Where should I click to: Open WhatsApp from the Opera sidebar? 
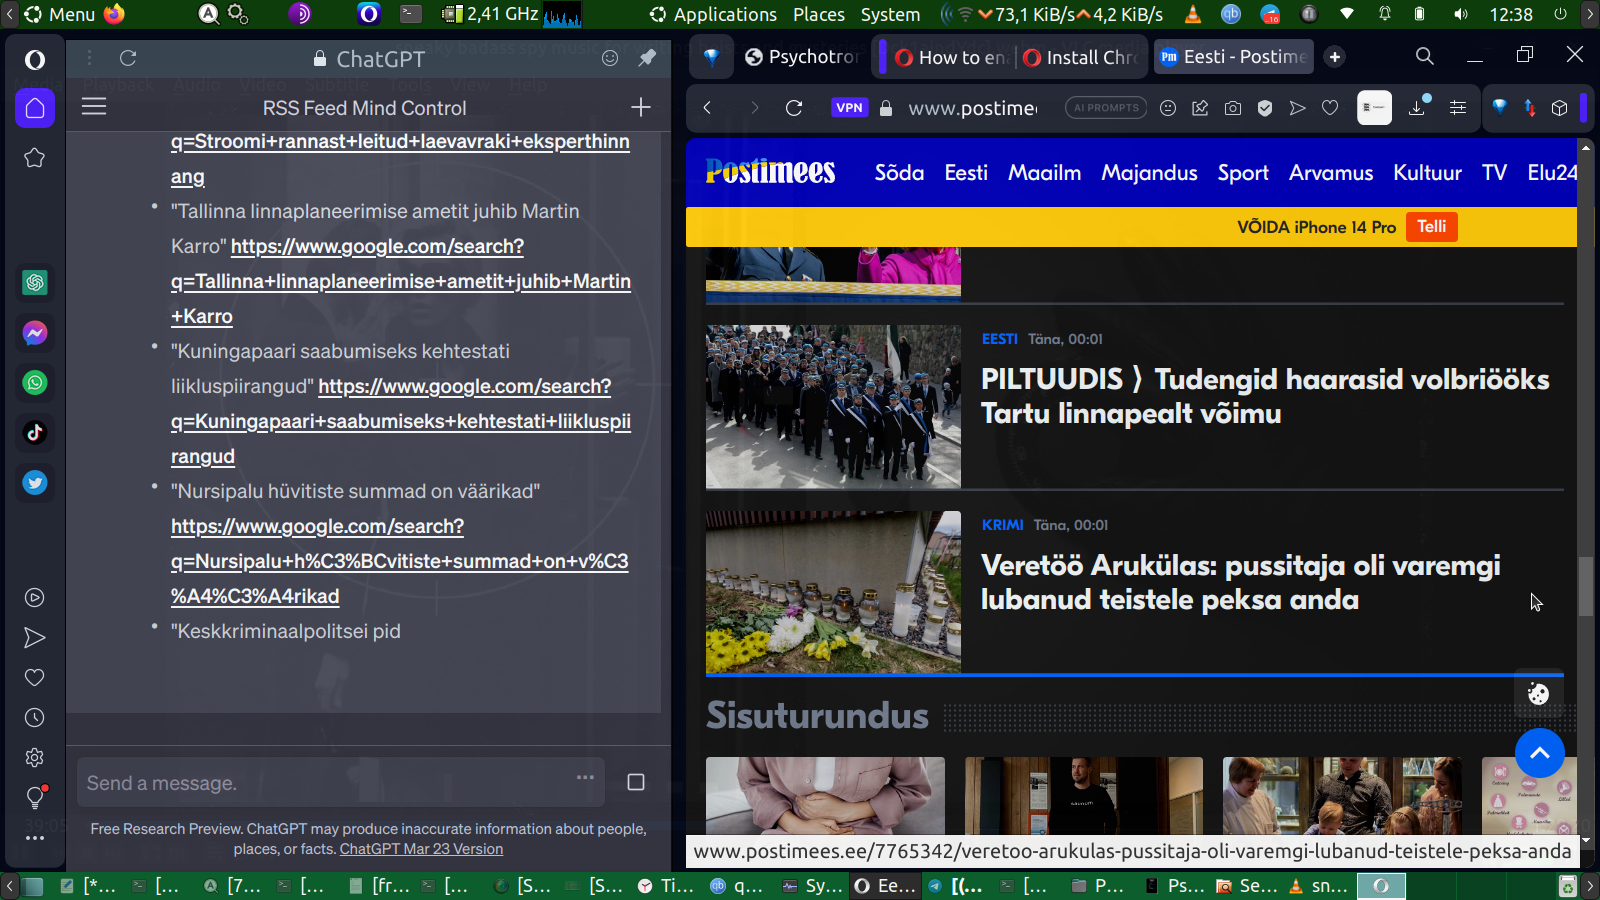click(35, 383)
